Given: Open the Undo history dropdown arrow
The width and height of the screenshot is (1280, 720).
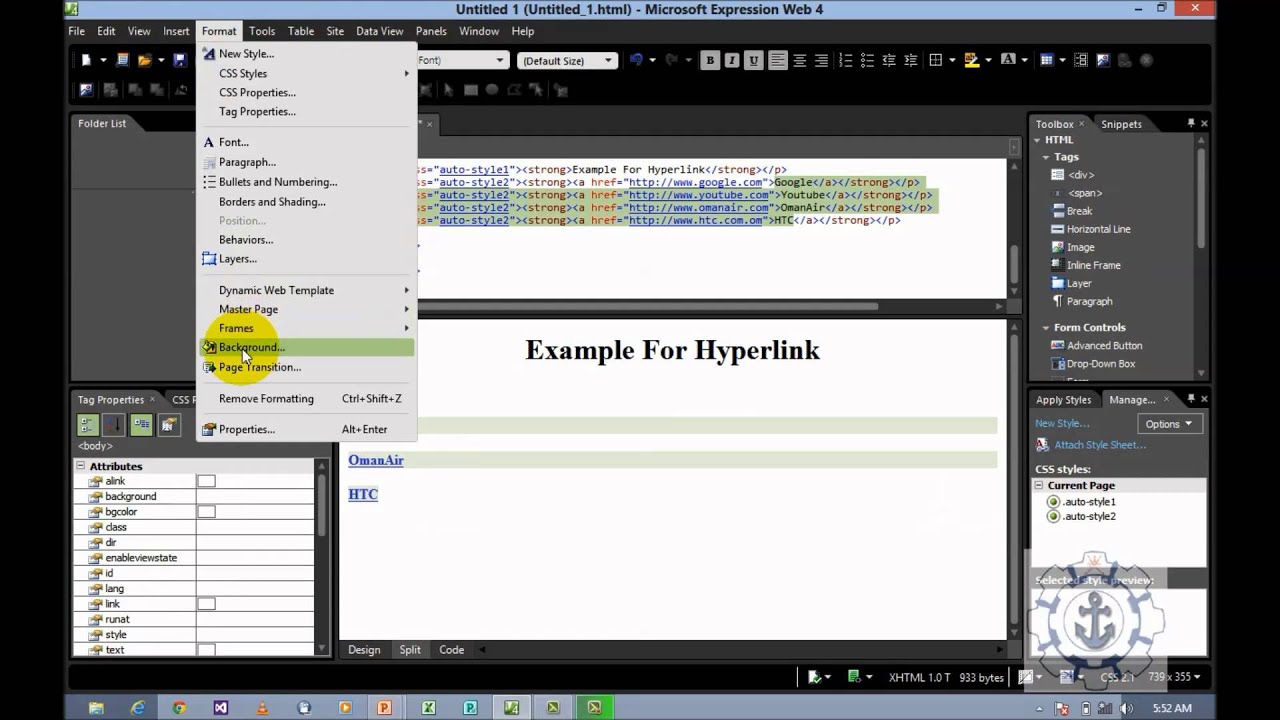Looking at the screenshot, I should [x=652, y=60].
